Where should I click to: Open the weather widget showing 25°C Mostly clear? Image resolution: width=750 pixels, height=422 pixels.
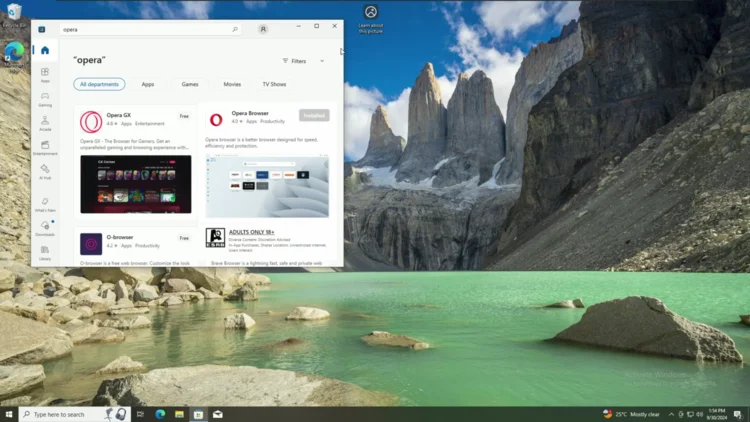tap(631, 414)
